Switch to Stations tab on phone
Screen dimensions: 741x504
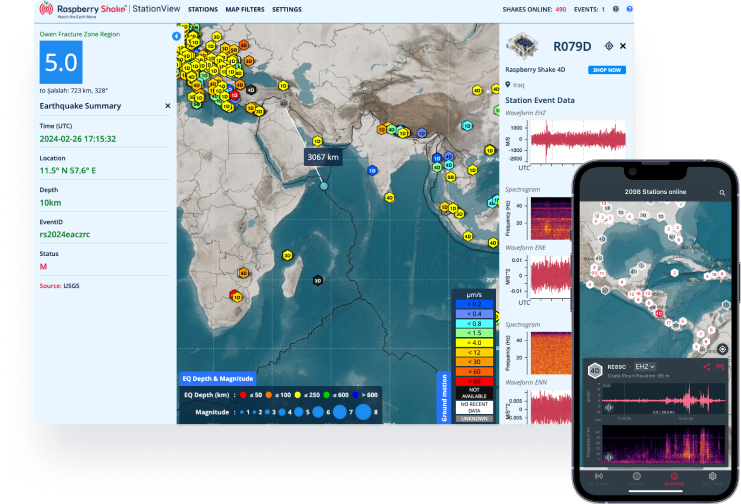coord(674,478)
